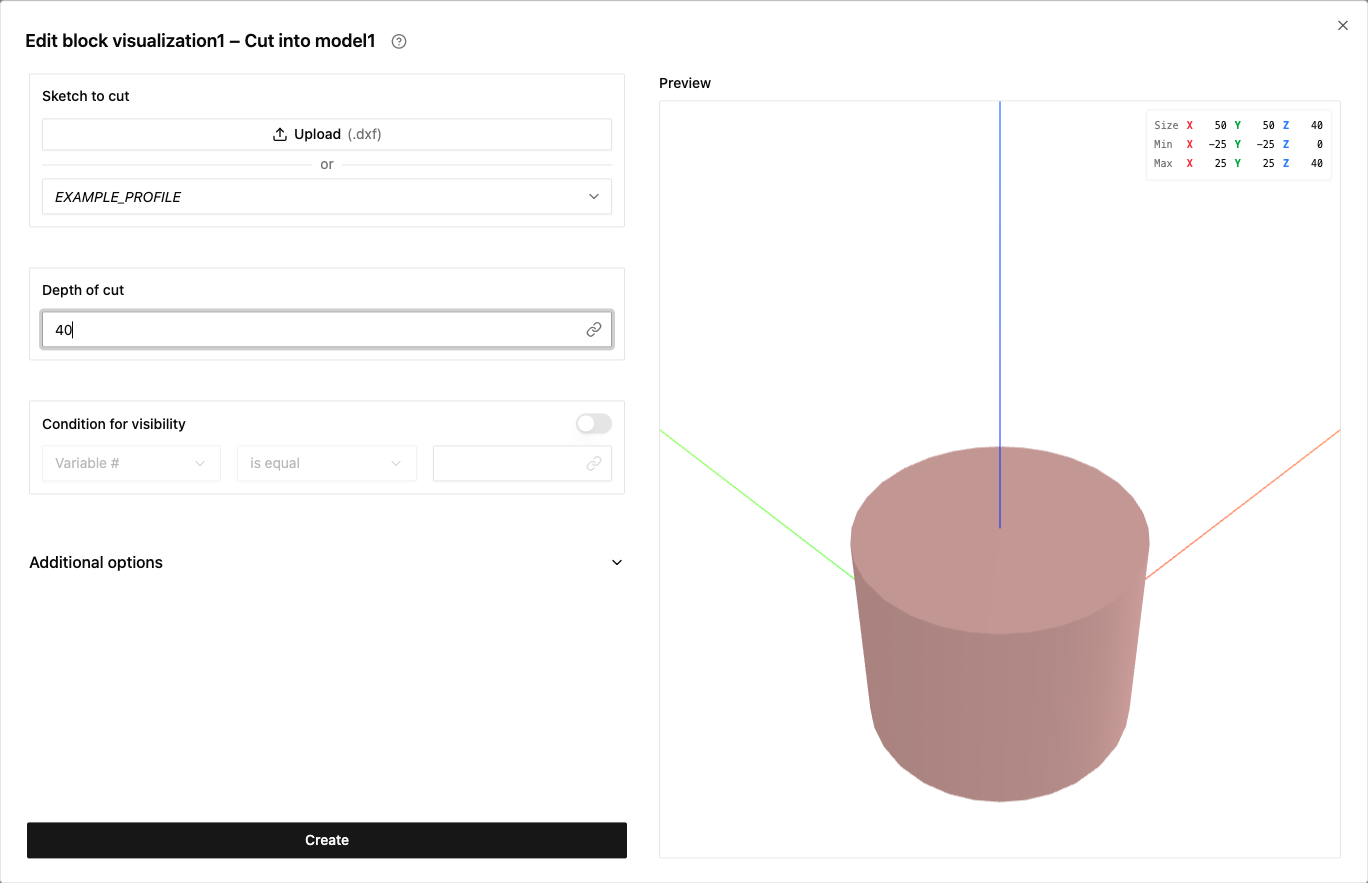The image size is (1368, 883).
Task: Click the Upload (.dxf) button
Action: tap(327, 134)
